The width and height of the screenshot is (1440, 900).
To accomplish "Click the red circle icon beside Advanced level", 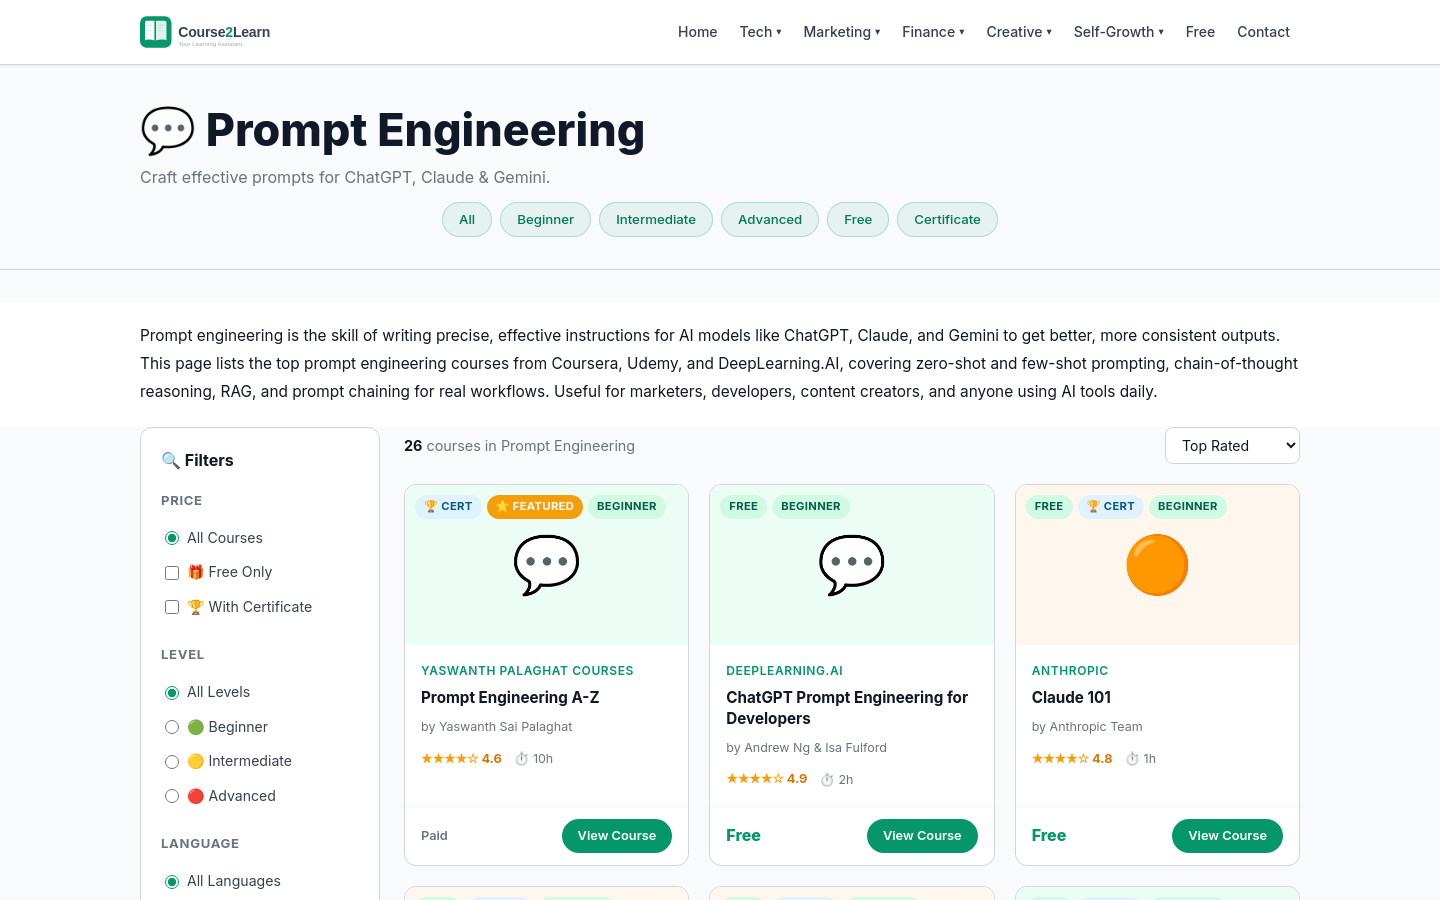I will pyautogui.click(x=196, y=796).
